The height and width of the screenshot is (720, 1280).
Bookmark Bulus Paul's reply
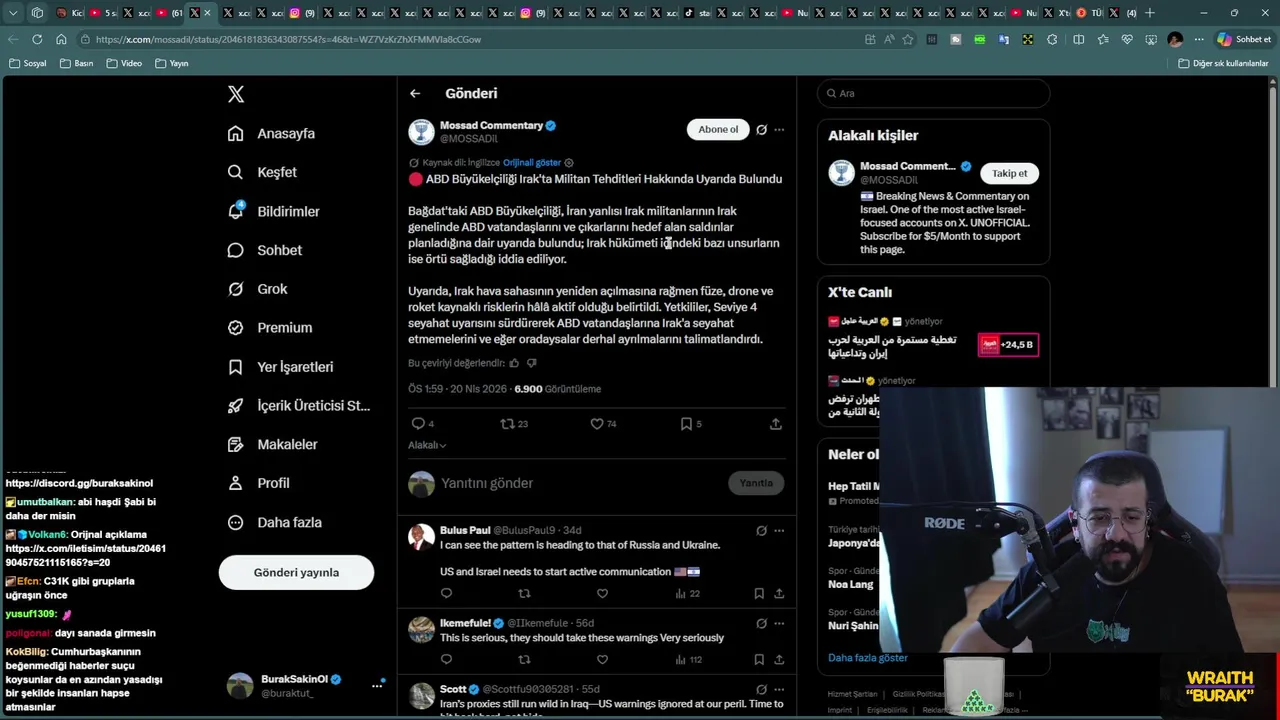(759, 593)
